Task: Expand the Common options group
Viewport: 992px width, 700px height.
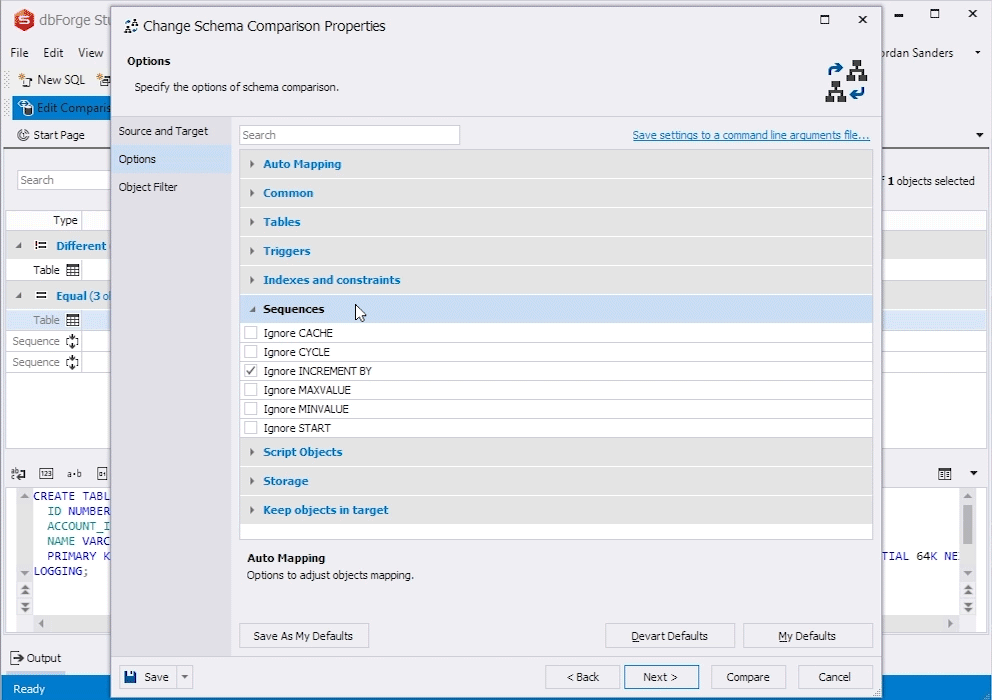Action: (x=252, y=193)
